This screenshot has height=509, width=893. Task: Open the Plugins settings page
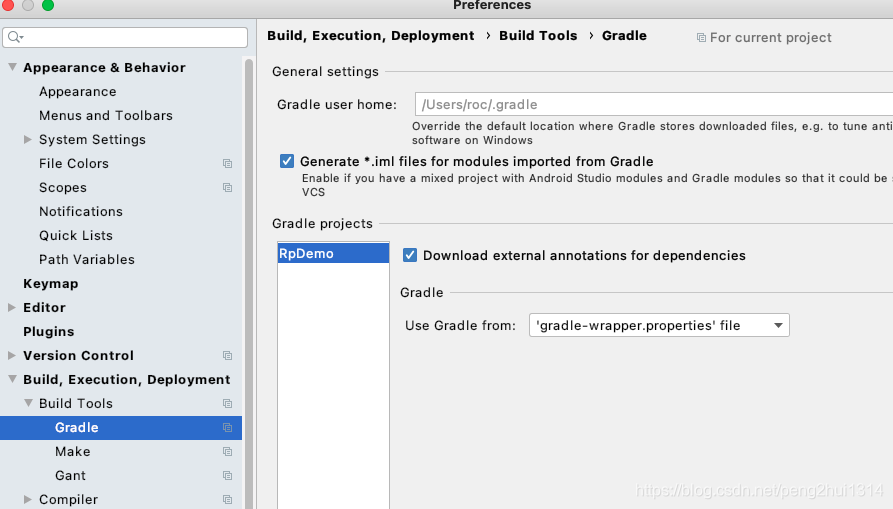coord(48,331)
